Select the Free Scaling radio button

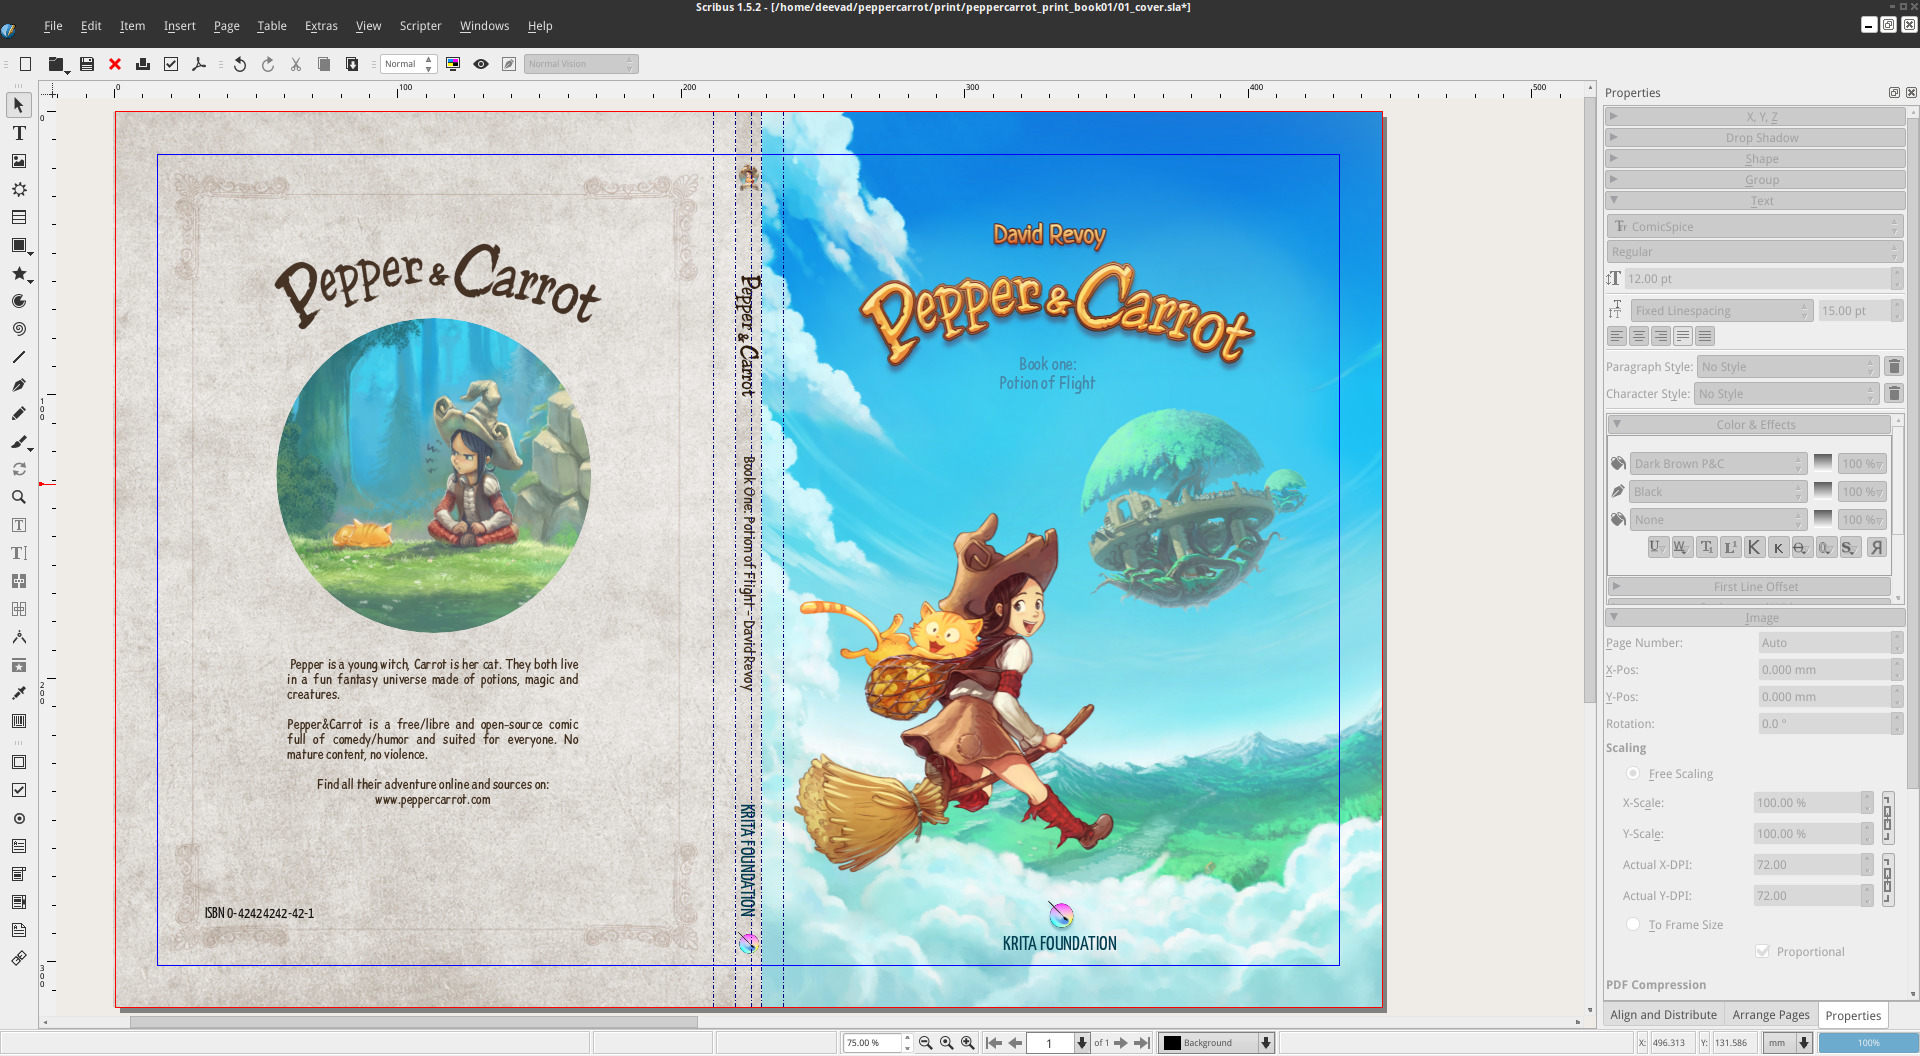click(1633, 773)
